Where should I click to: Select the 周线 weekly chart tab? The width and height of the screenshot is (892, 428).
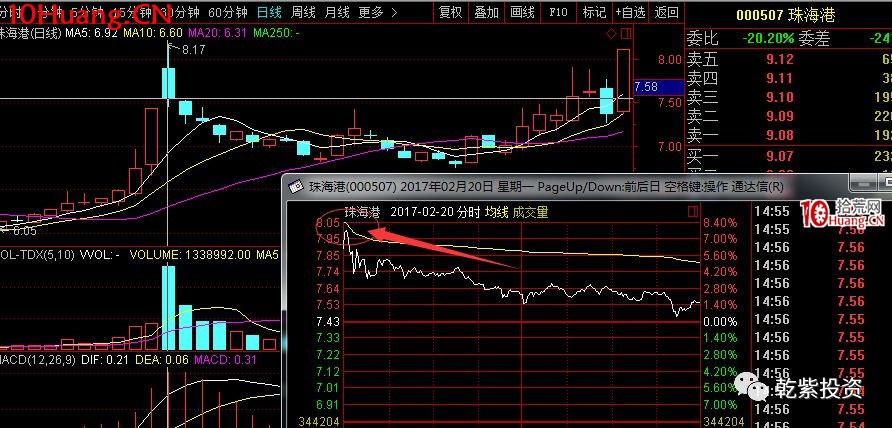pyautogui.click(x=304, y=11)
